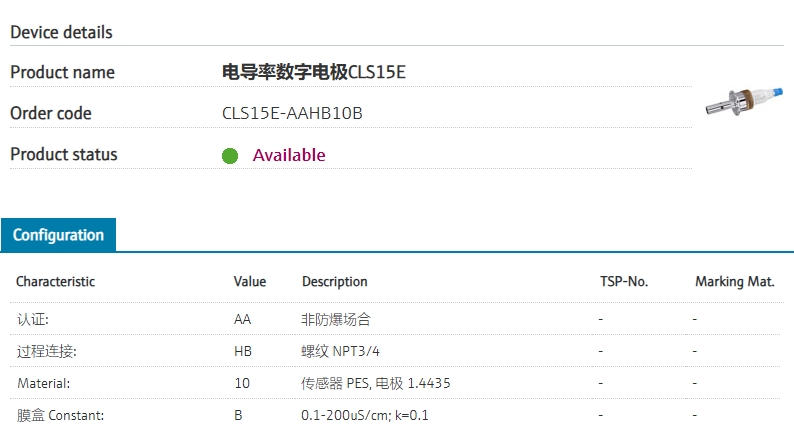The image size is (794, 434).
Task: Select the Configuration tab
Action: coord(58,235)
